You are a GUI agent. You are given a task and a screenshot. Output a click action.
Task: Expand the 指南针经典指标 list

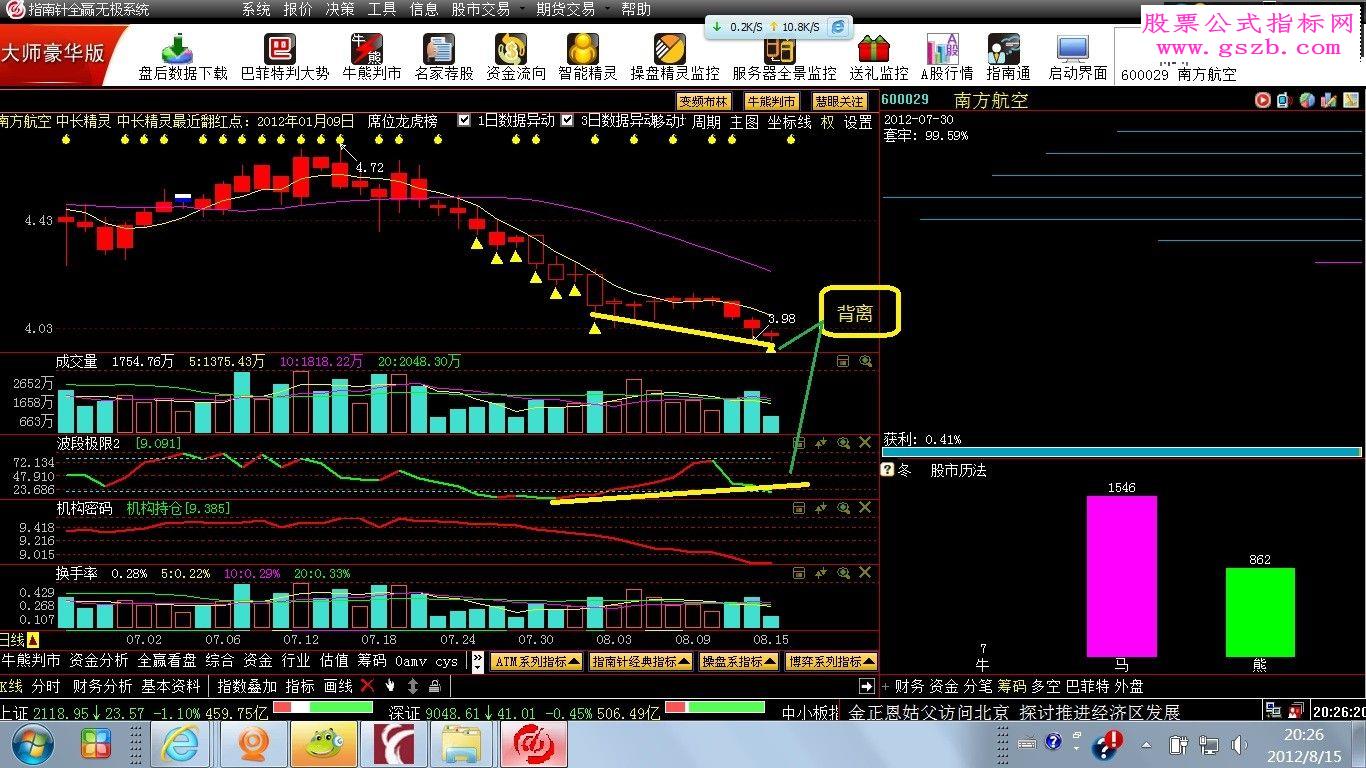(x=640, y=661)
